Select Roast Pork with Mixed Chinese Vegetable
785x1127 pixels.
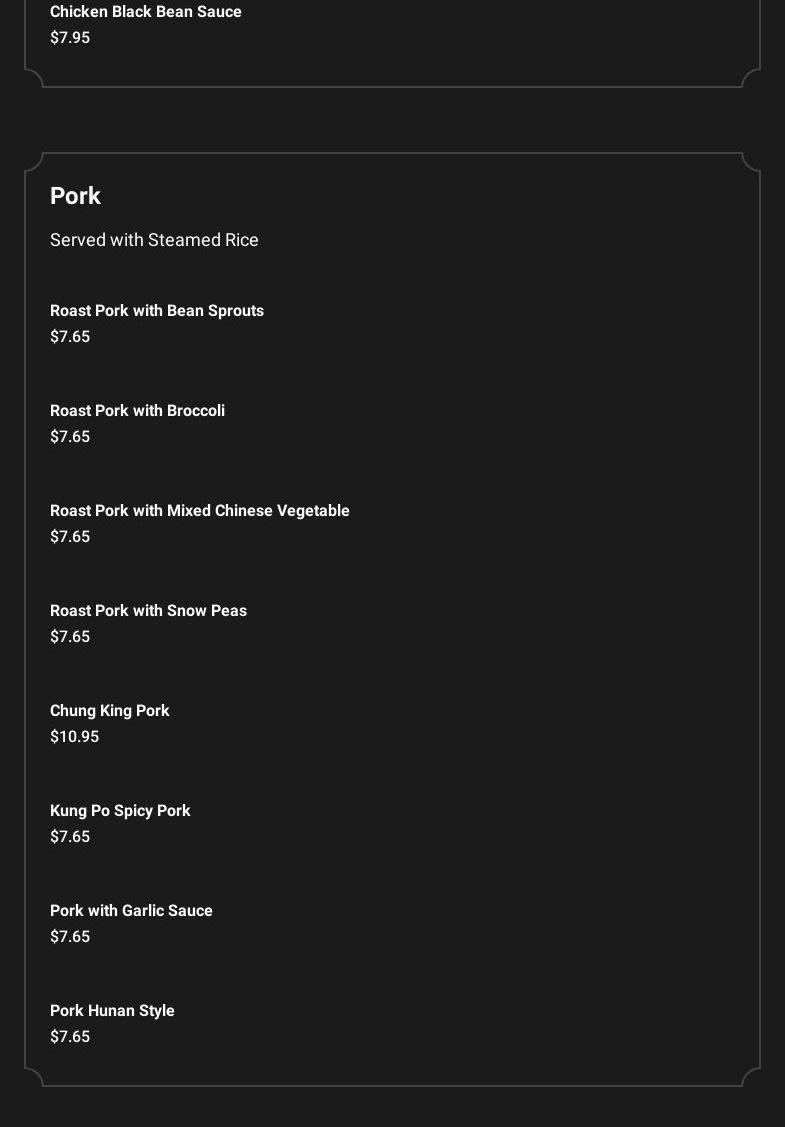(x=200, y=510)
